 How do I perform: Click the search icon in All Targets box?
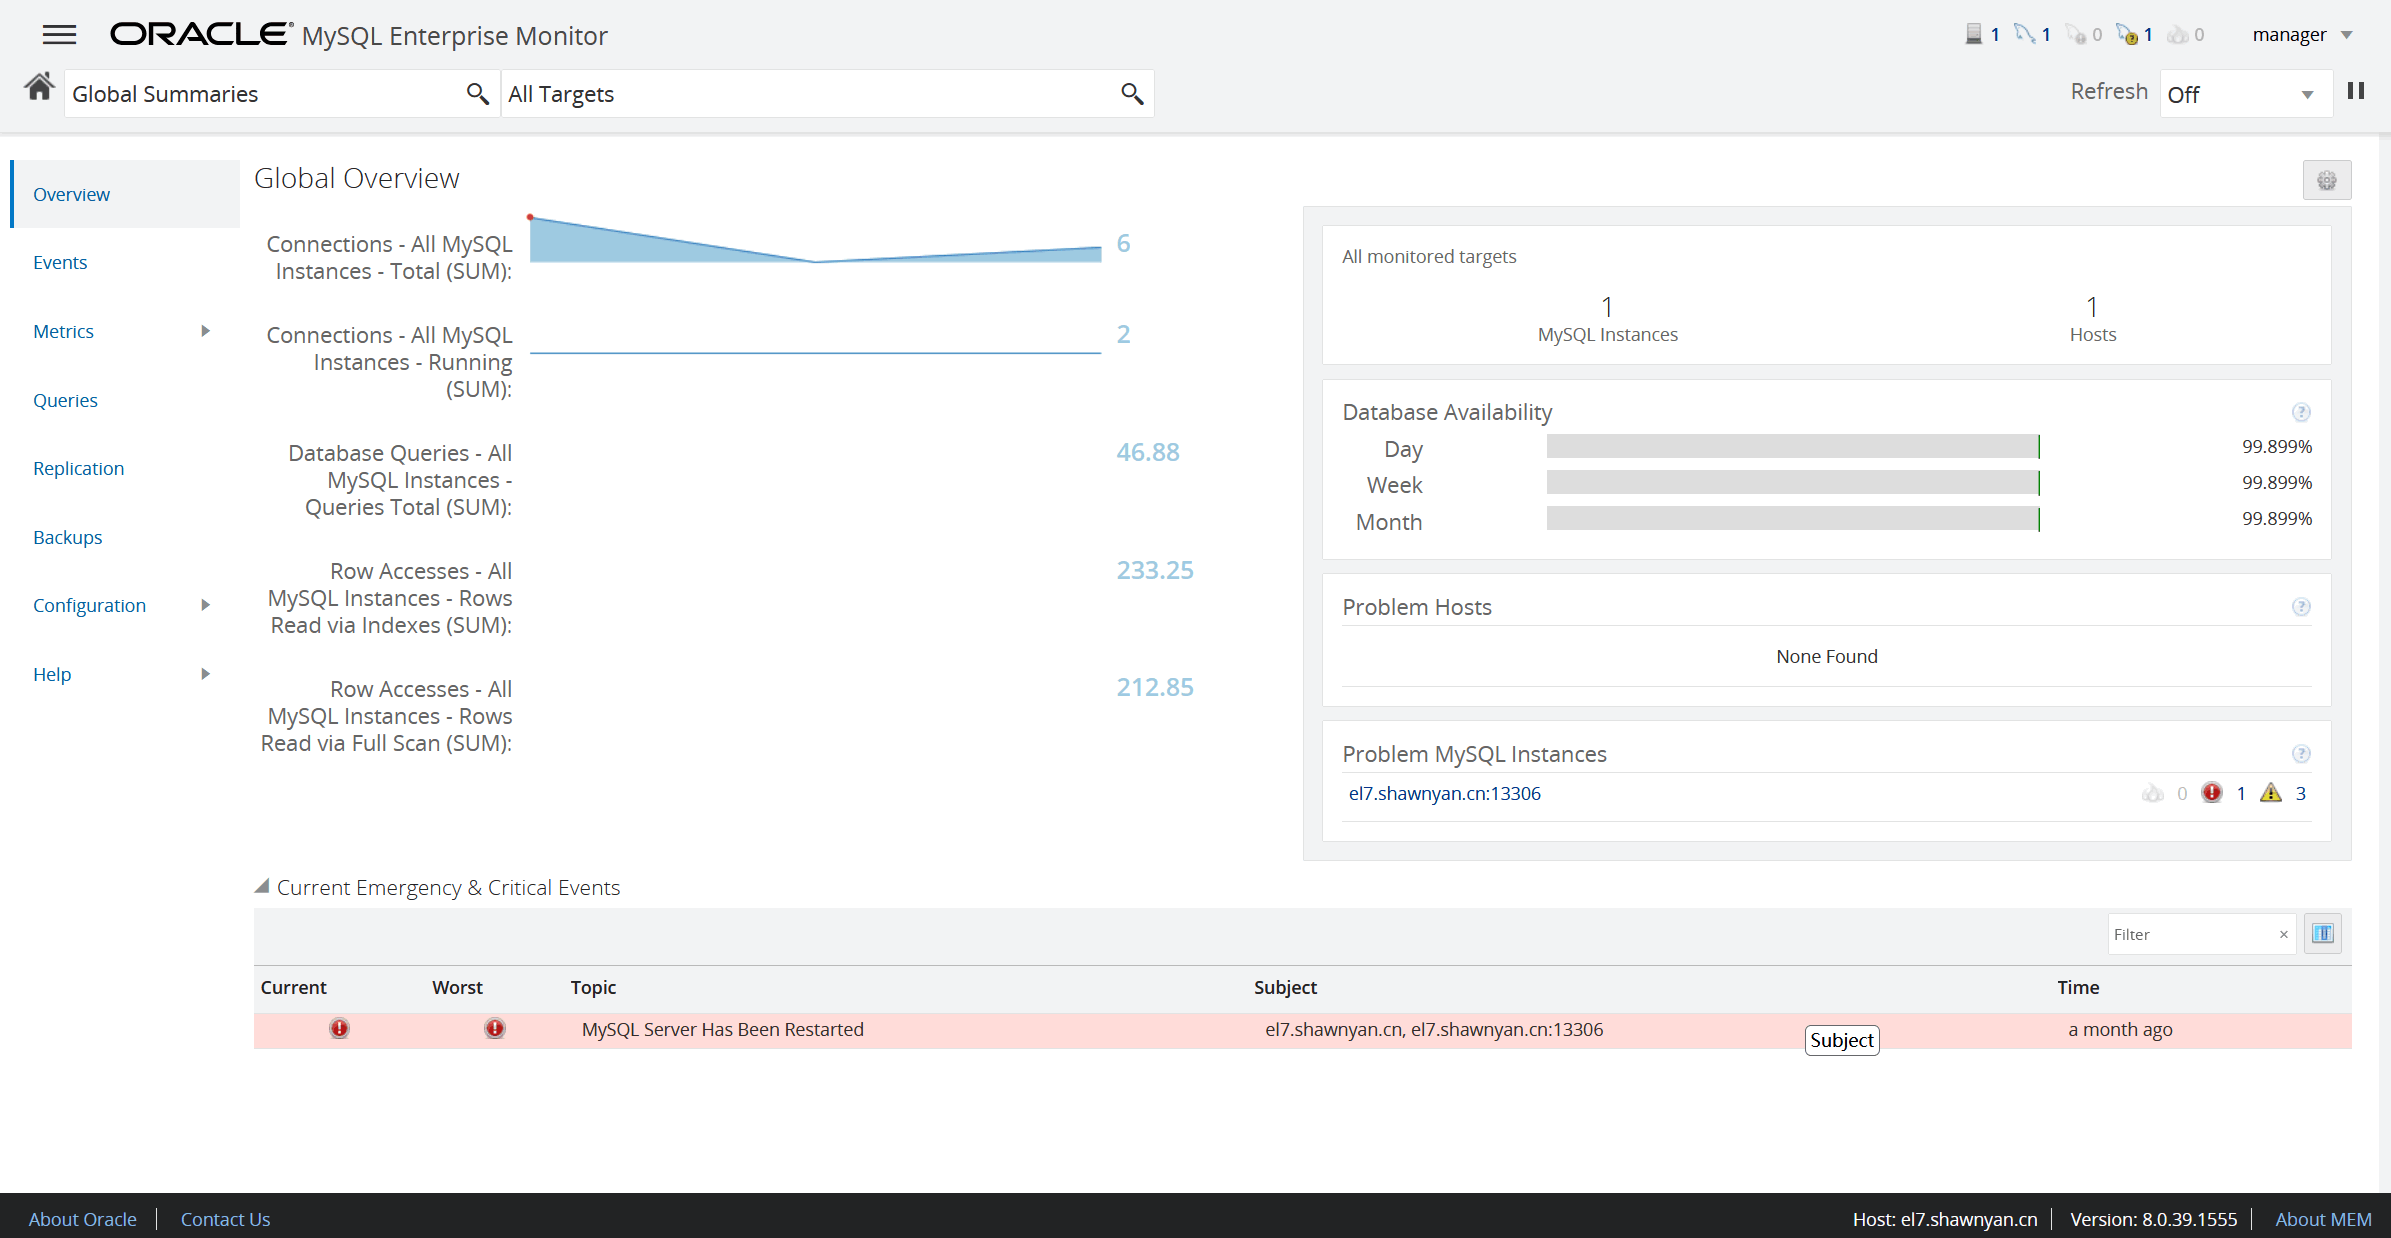click(1131, 94)
